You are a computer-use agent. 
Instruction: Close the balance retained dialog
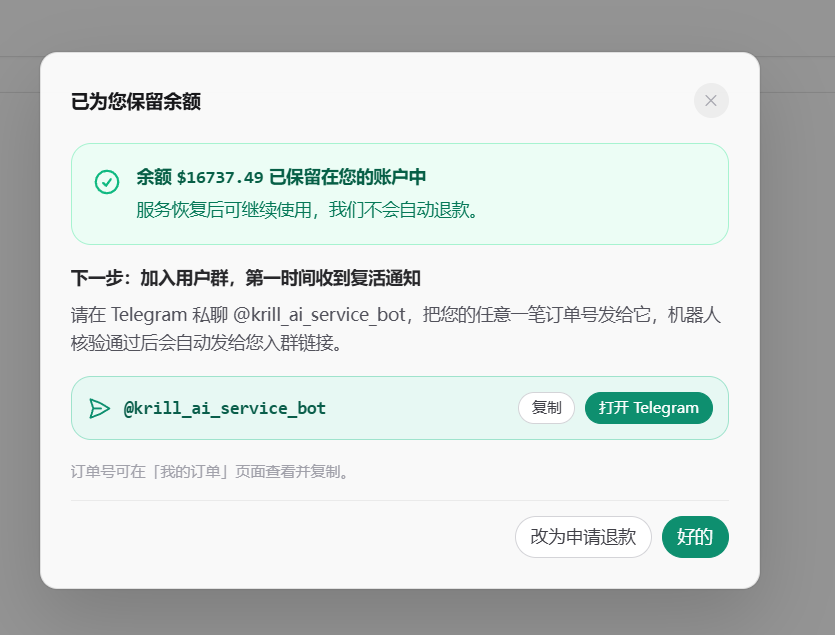711,101
